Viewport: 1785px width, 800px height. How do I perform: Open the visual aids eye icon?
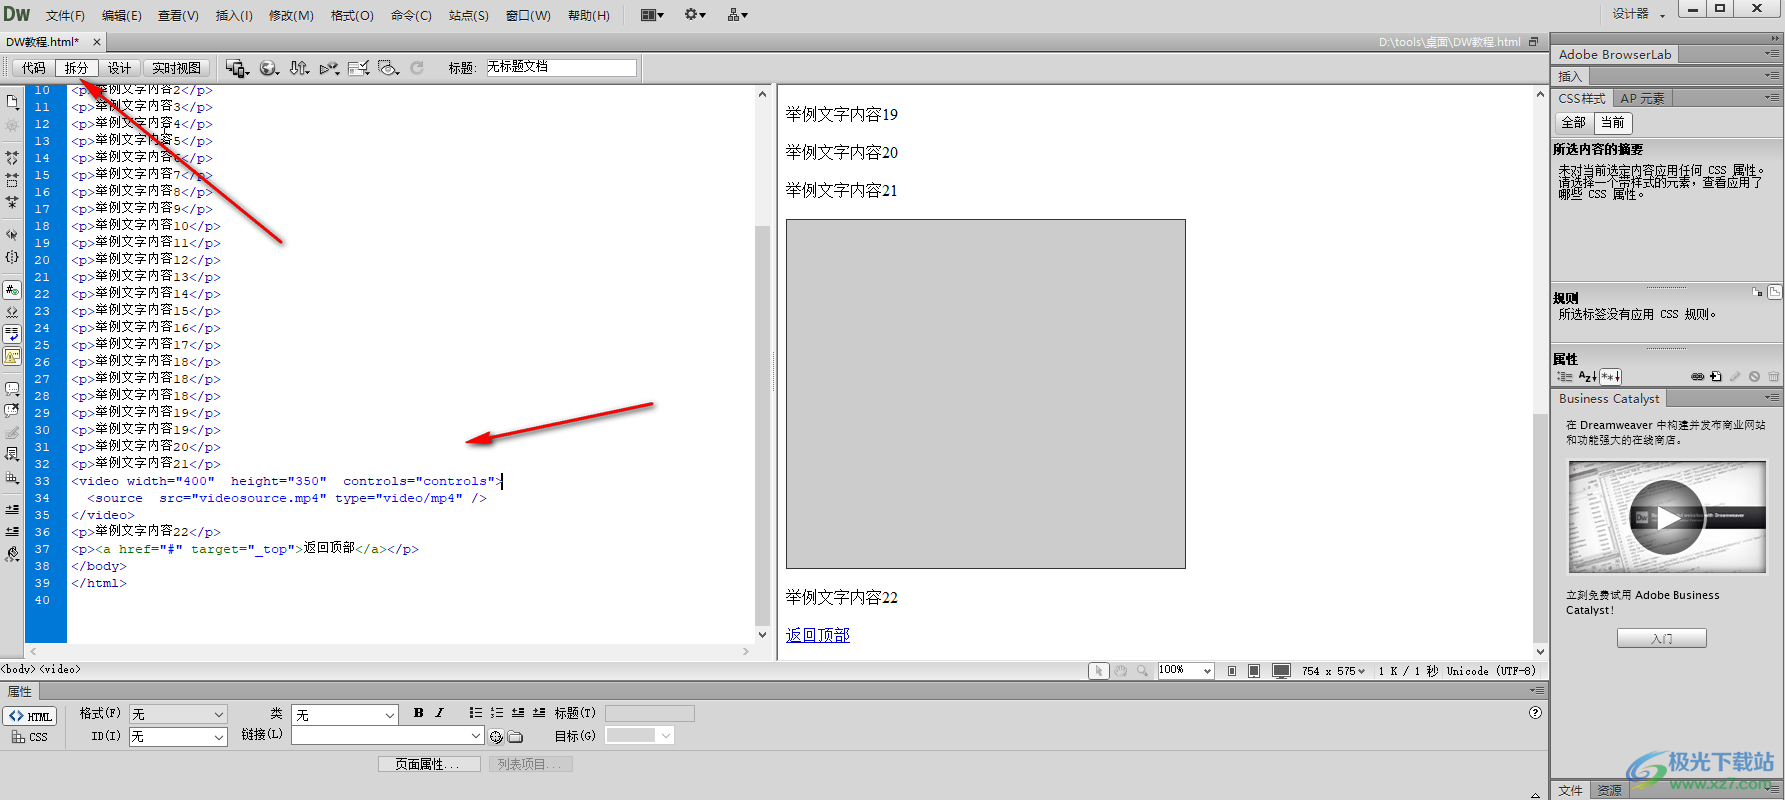click(x=389, y=68)
